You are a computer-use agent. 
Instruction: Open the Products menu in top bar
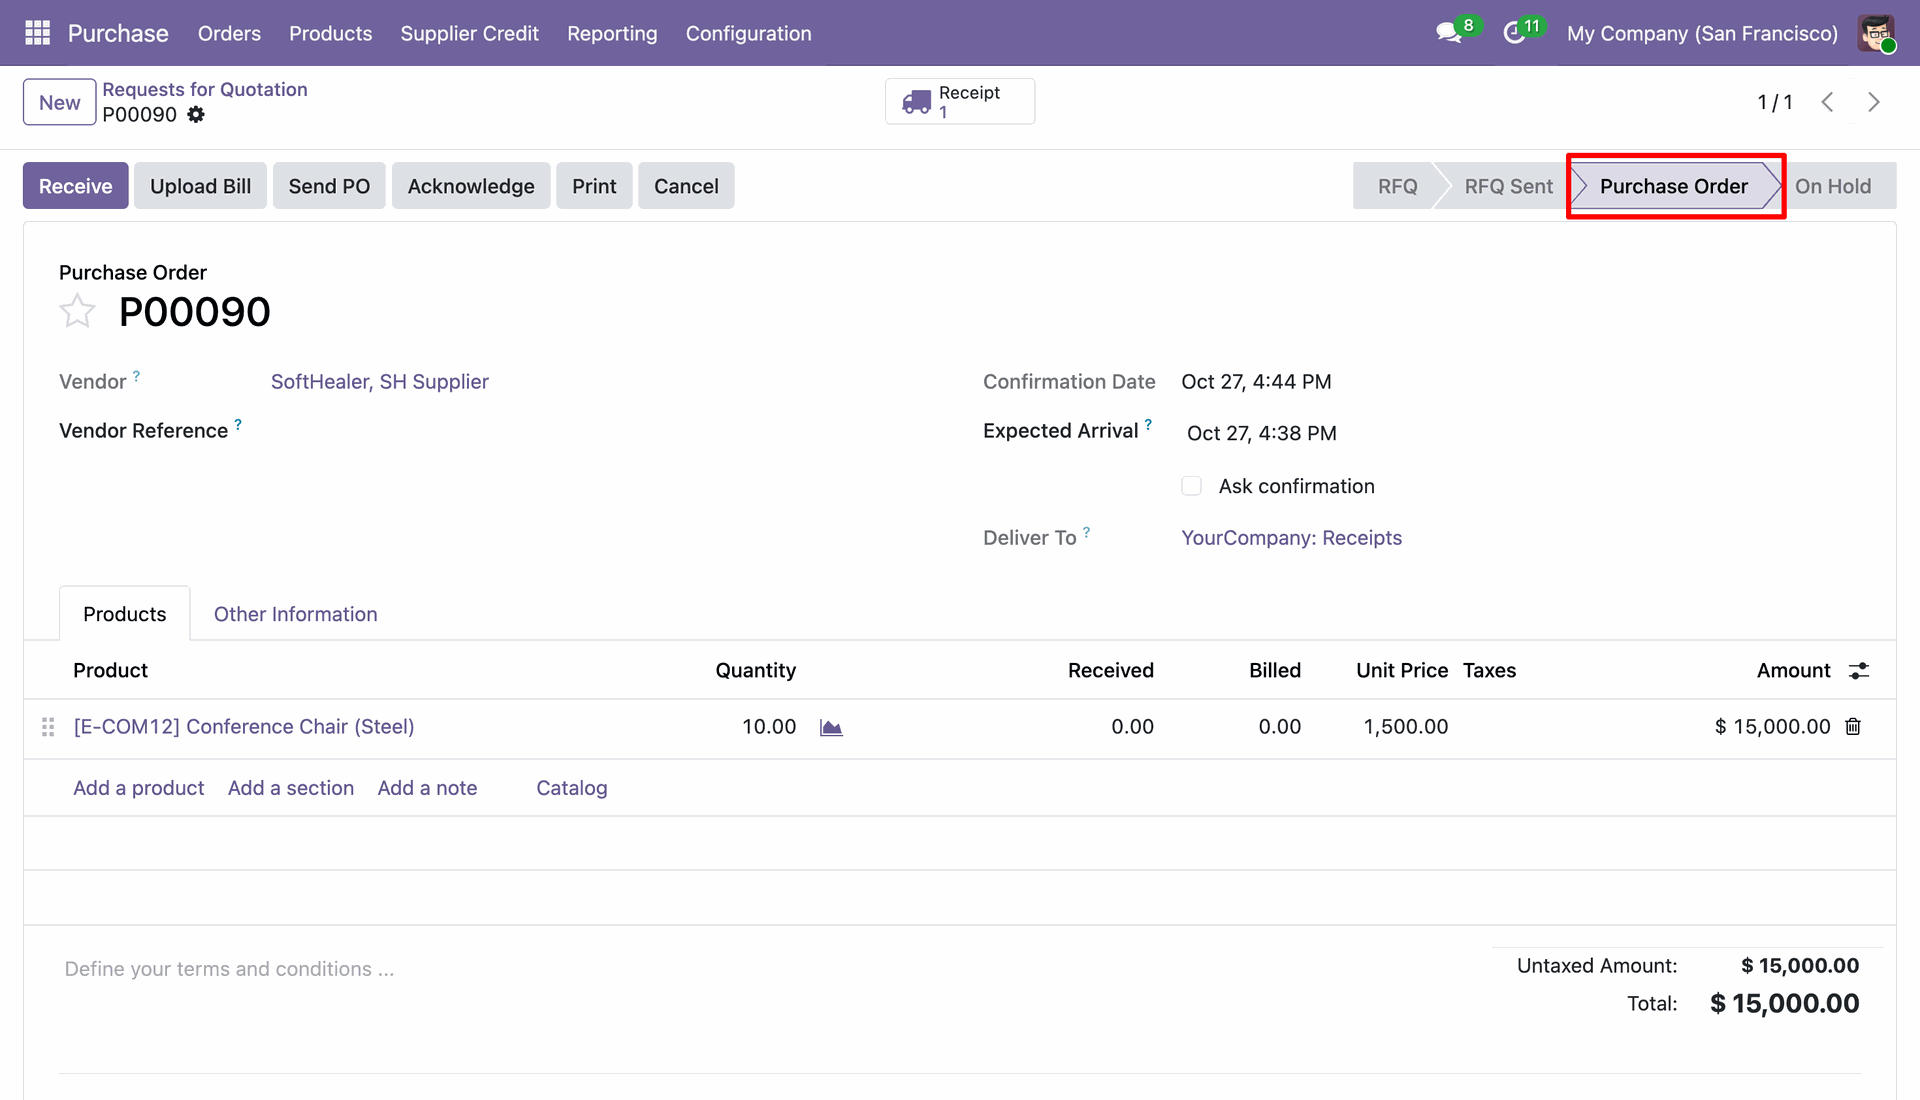330,33
